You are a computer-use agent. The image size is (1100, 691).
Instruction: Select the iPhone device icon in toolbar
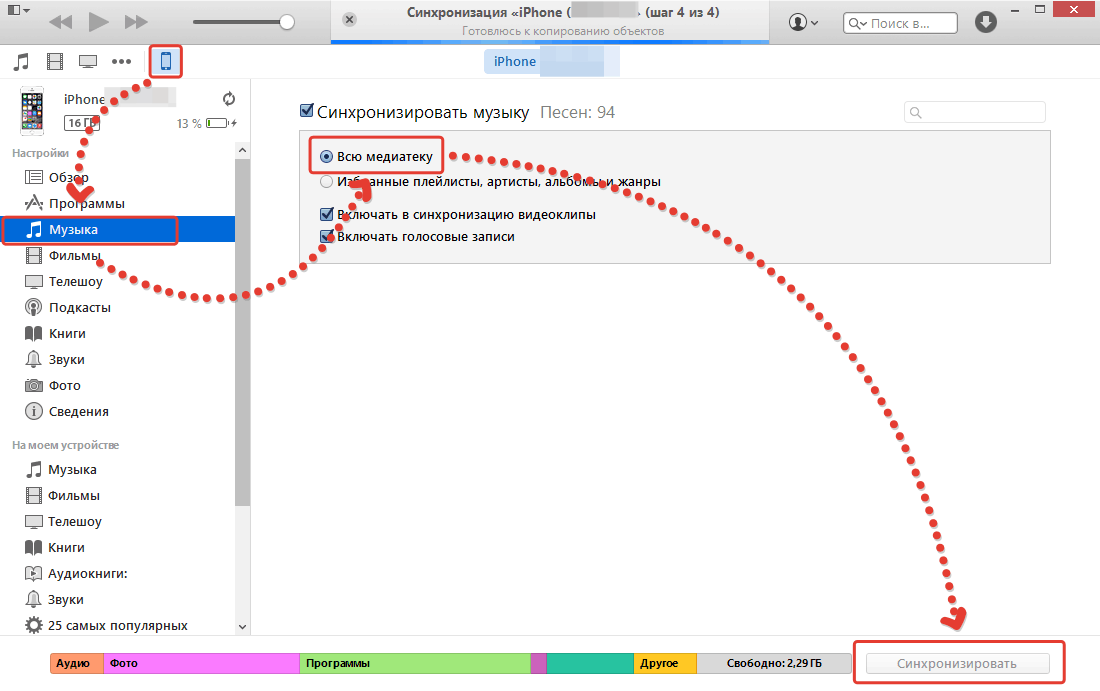(x=166, y=61)
